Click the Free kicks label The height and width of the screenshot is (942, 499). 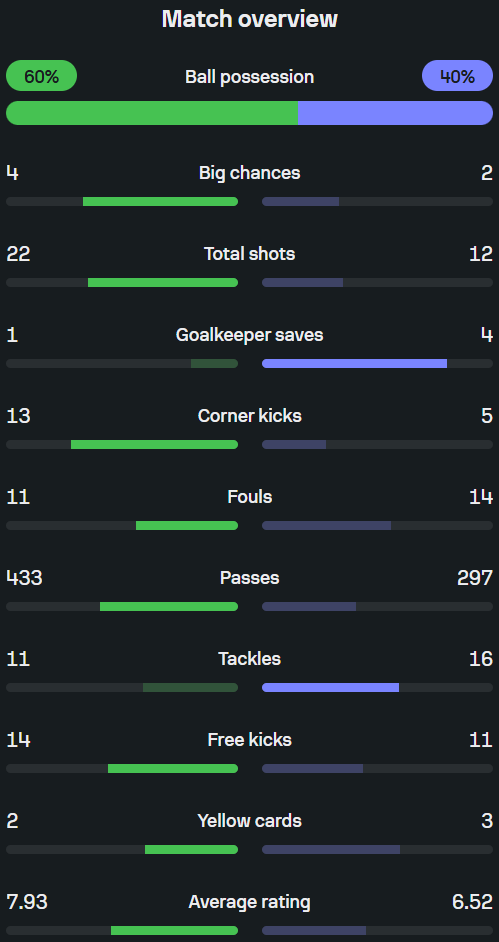point(249,740)
